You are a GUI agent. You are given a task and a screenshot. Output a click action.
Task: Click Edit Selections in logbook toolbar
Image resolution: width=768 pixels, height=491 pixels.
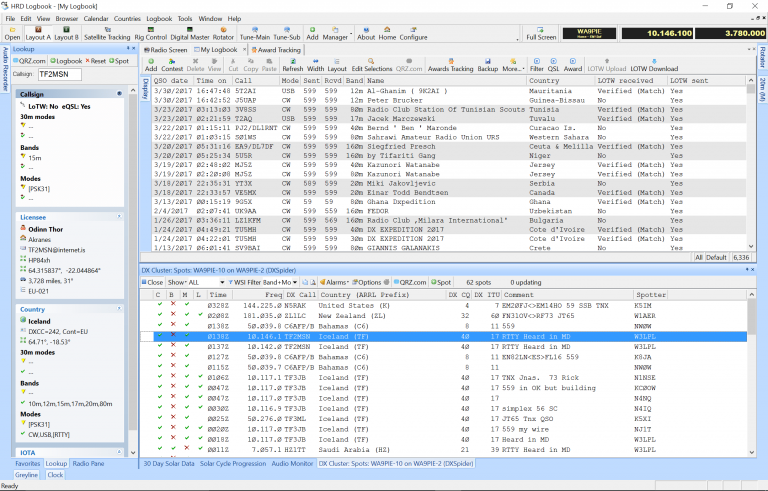coord(372,65)
